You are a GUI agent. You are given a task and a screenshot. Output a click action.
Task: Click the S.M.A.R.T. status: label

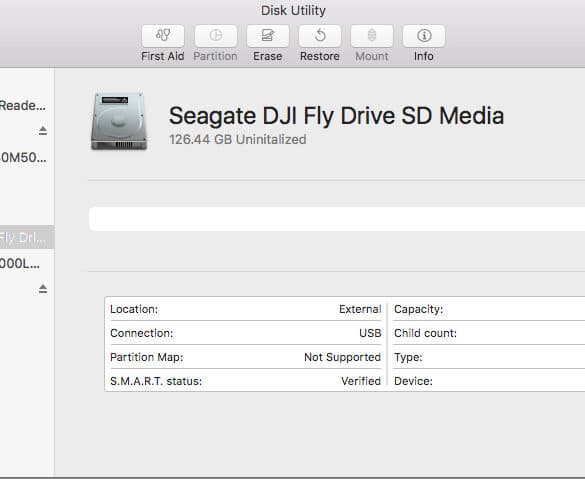point(156,381)
